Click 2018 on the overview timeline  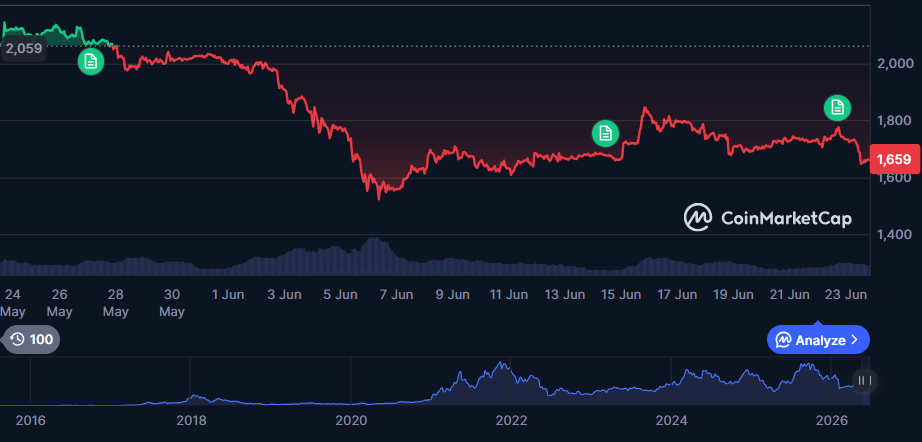coord(191,421)
